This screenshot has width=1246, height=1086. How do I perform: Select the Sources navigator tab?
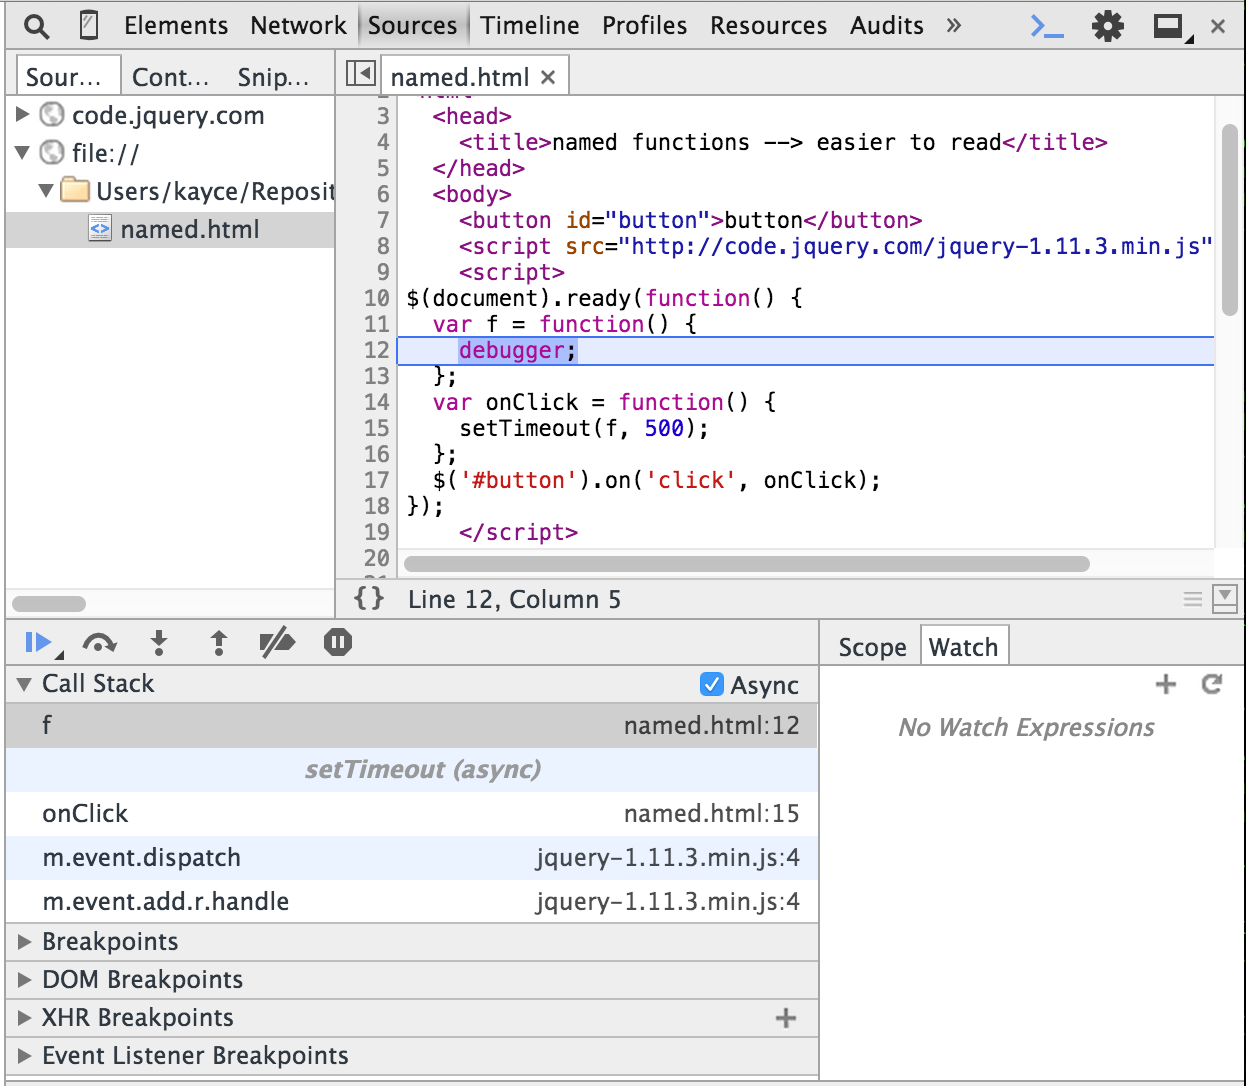click(x=68, y=76)
